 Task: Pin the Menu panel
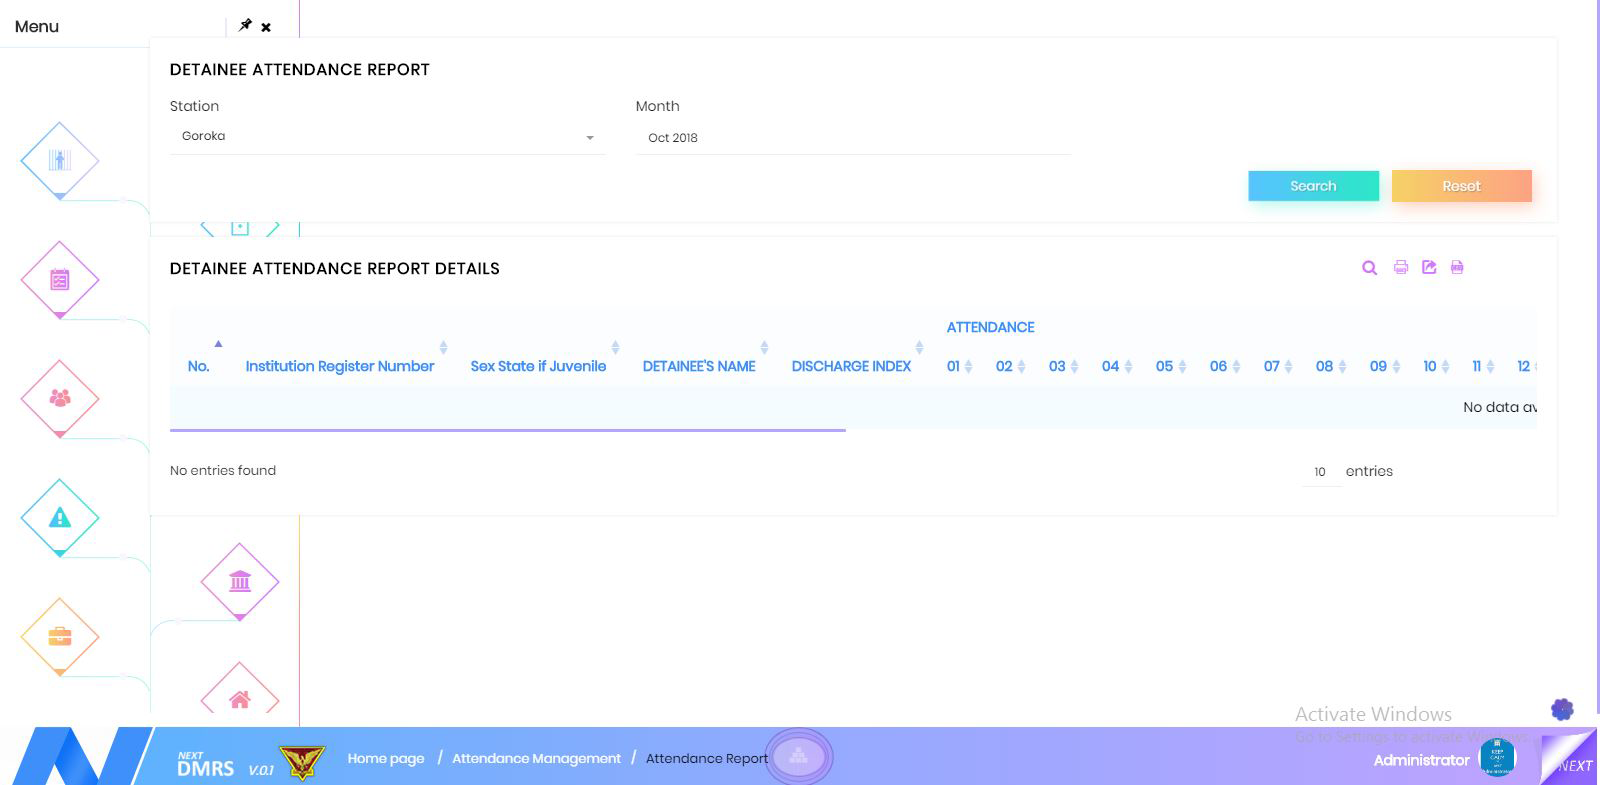point(245,25)
